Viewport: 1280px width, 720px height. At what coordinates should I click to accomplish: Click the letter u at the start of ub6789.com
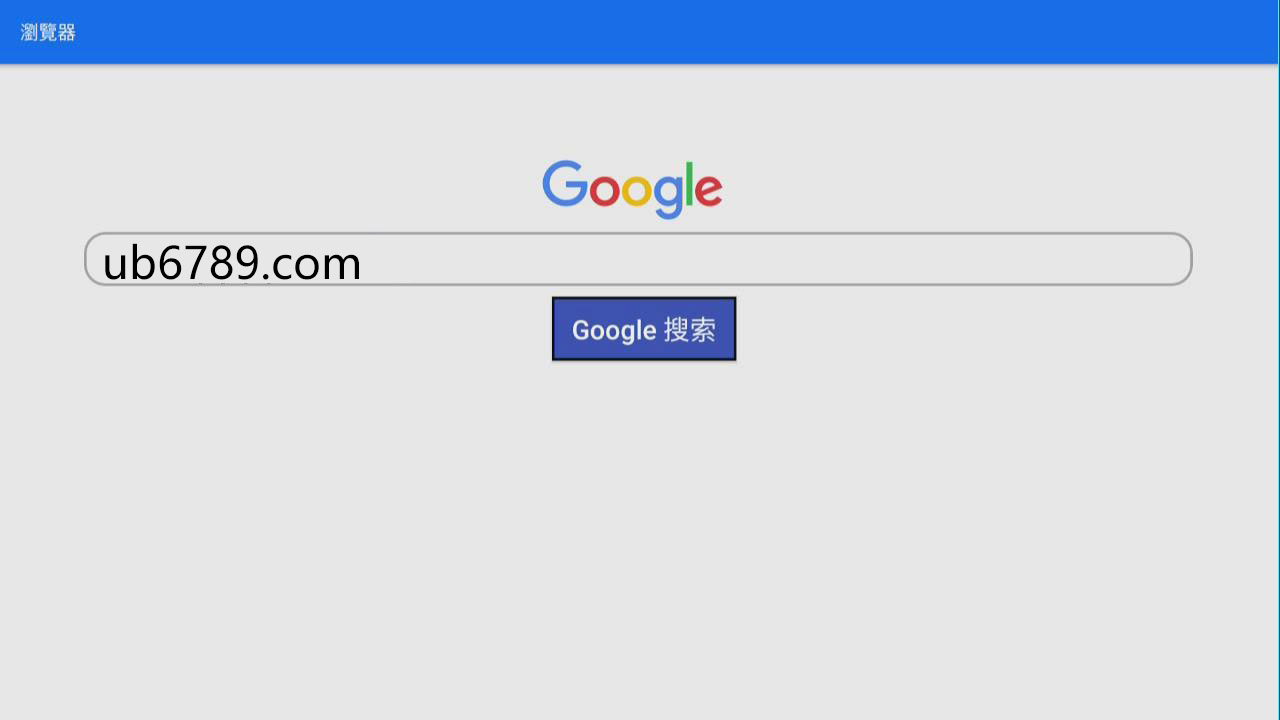(x=113, y=264)
